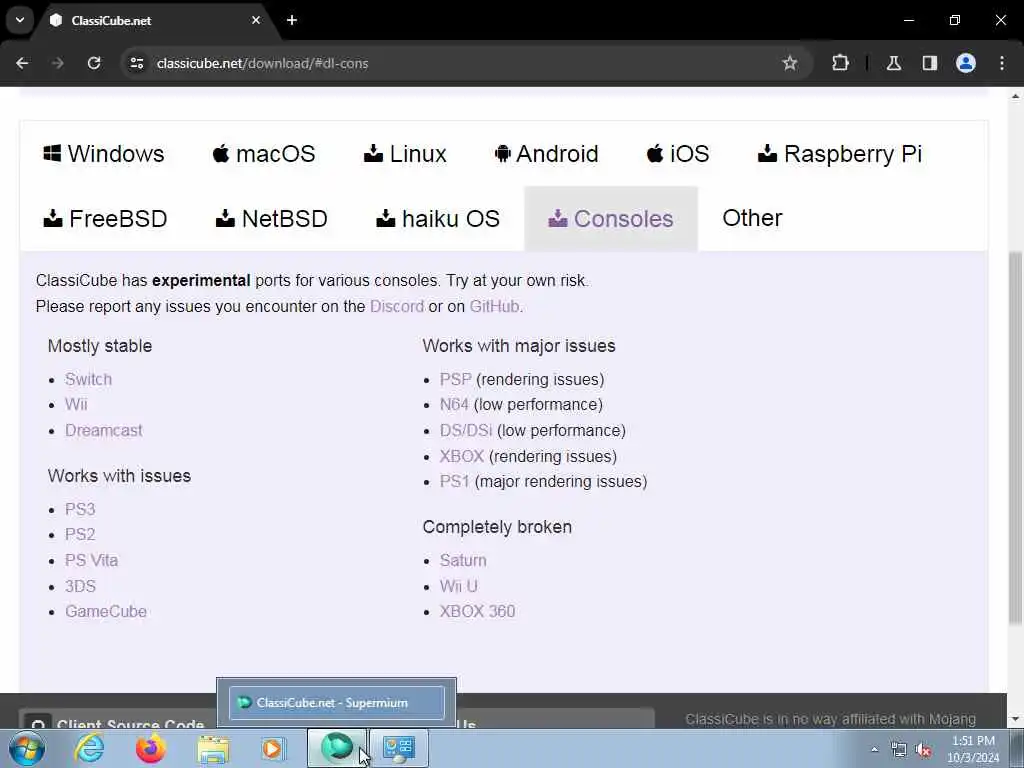Open the Discord link
1024x768 pixels.
[x=396, y=306]
